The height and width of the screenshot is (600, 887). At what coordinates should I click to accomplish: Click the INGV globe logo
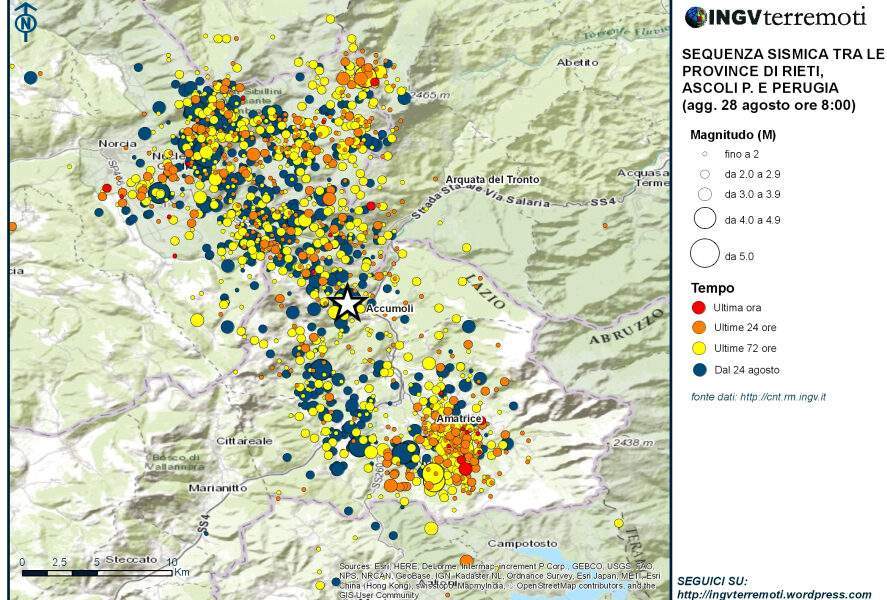click(695, 17)
